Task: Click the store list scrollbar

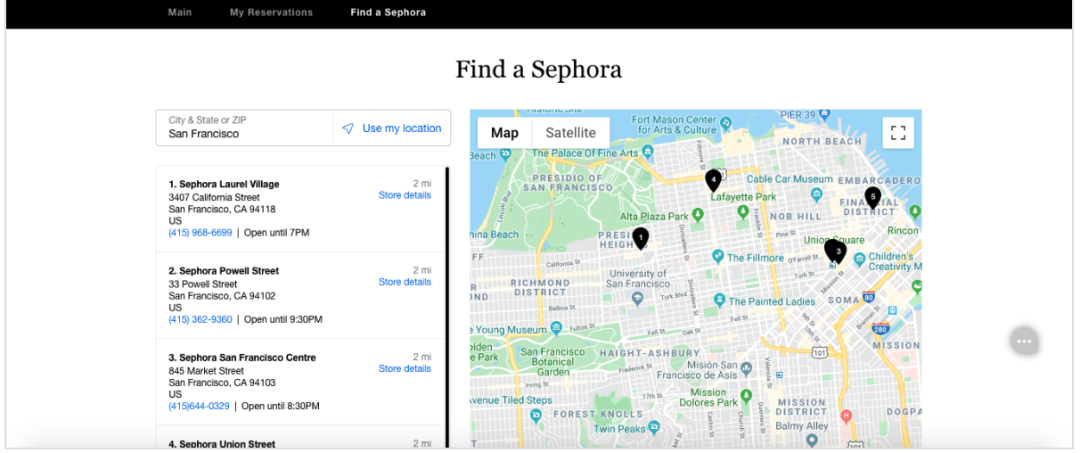Action: 448,306
